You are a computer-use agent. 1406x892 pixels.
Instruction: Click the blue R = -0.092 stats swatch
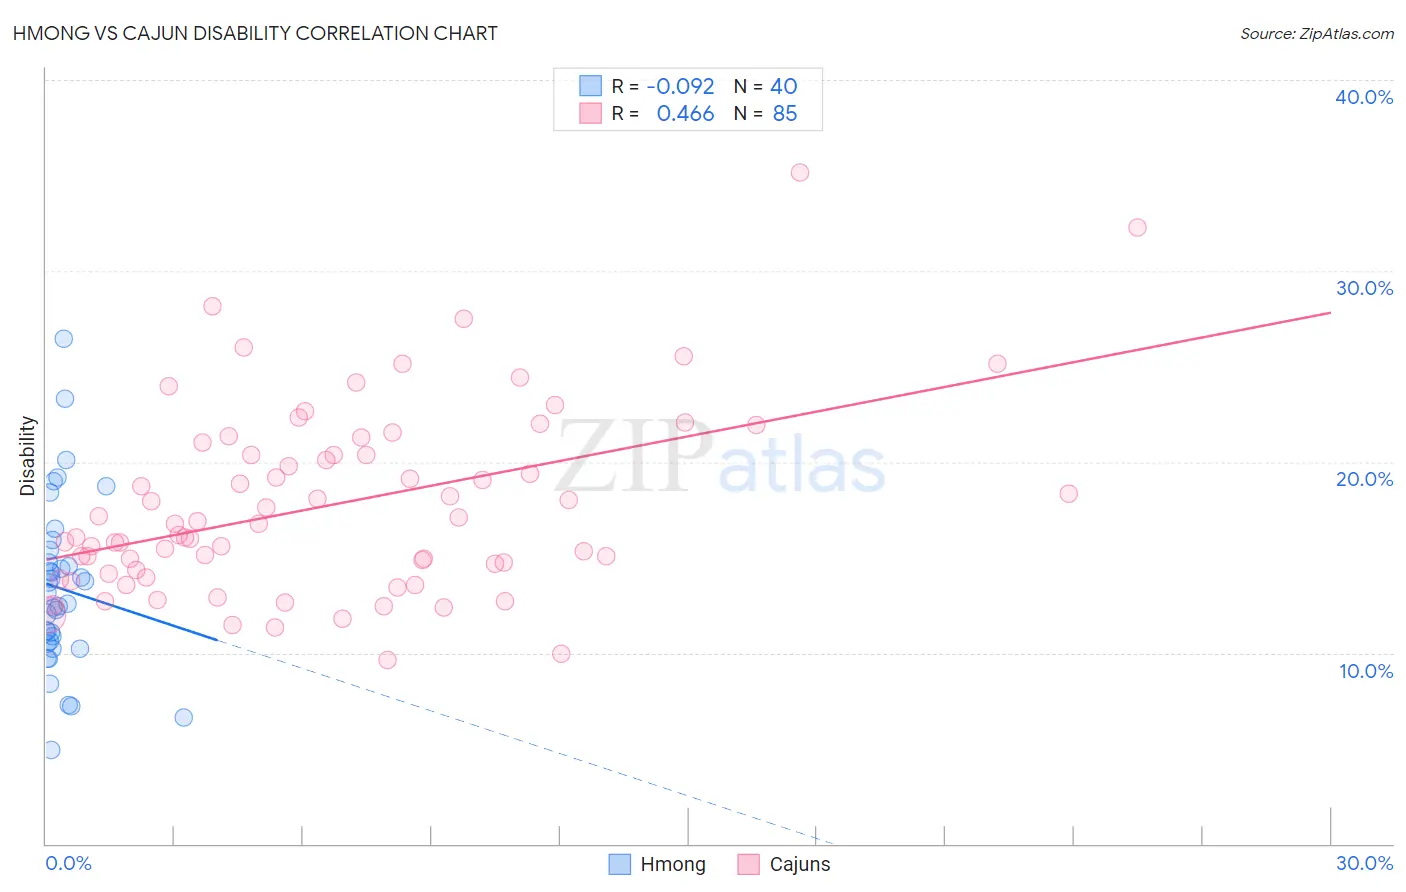tap(591, 86)
